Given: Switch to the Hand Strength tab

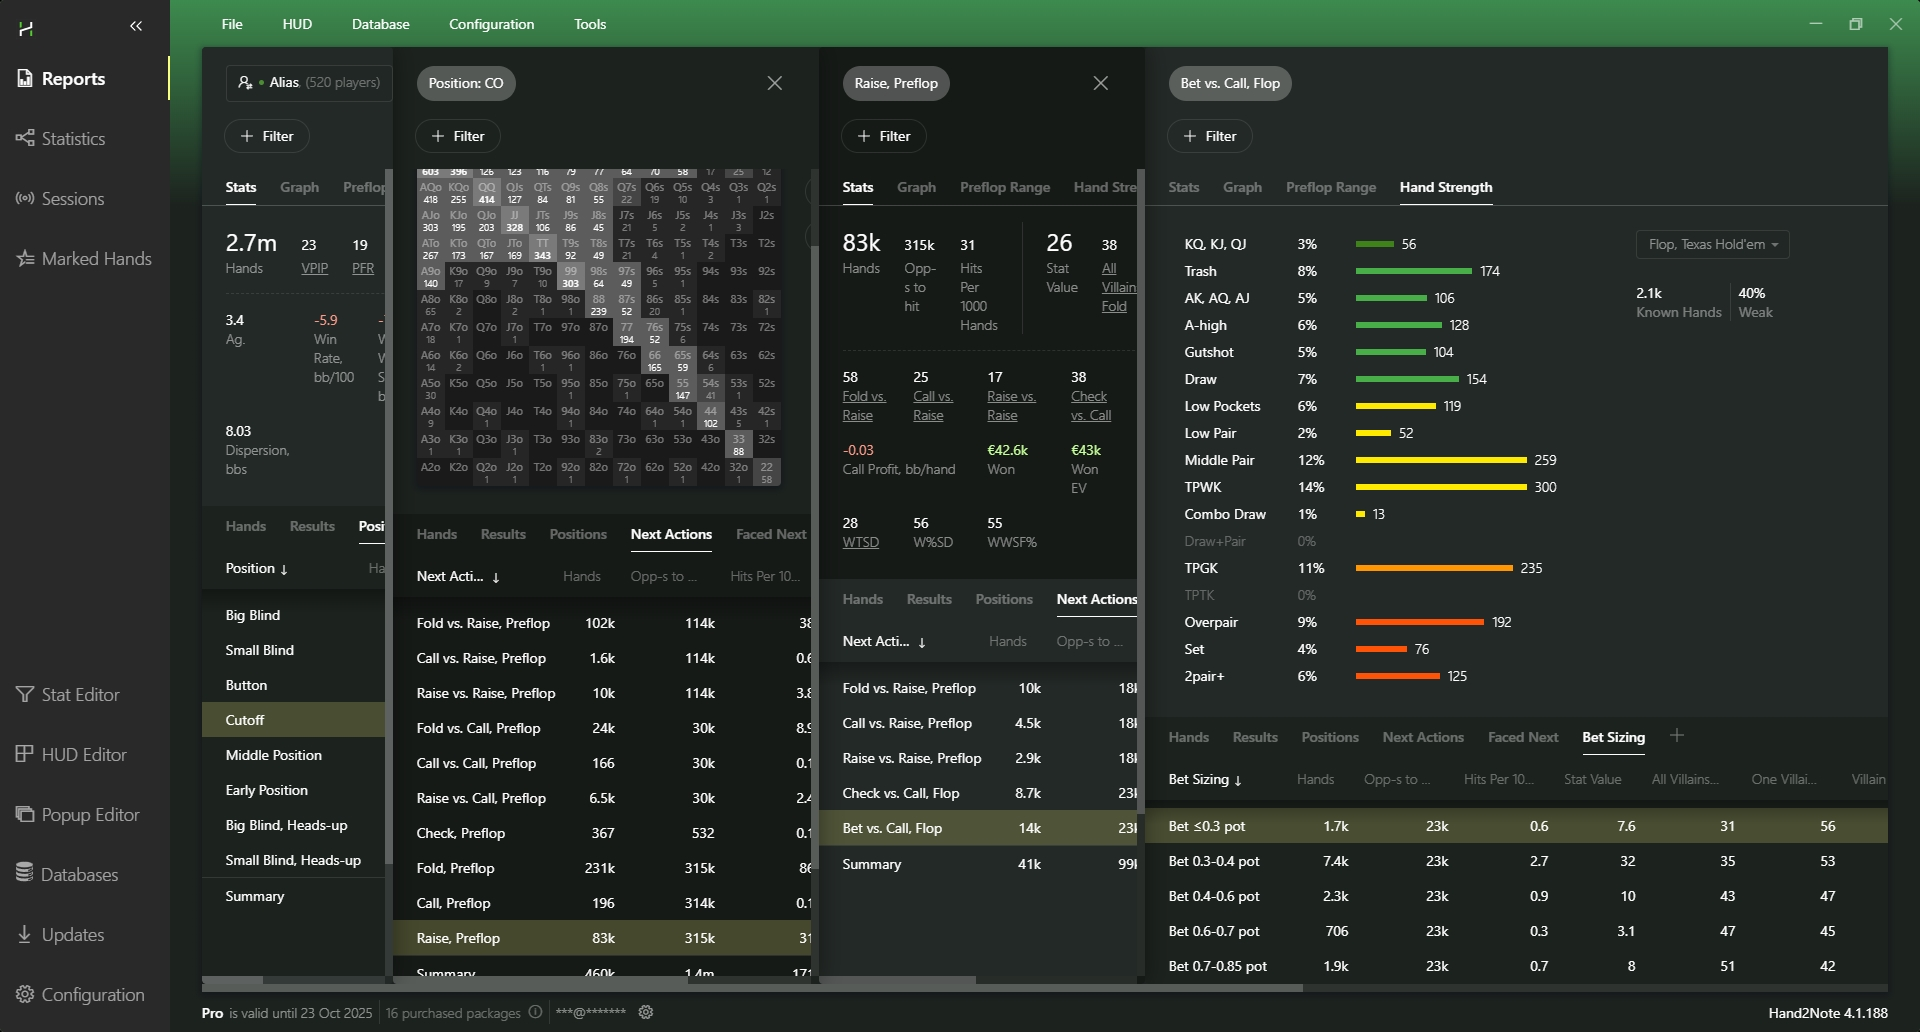Looking at the screenshot, I should point(1445,187).
